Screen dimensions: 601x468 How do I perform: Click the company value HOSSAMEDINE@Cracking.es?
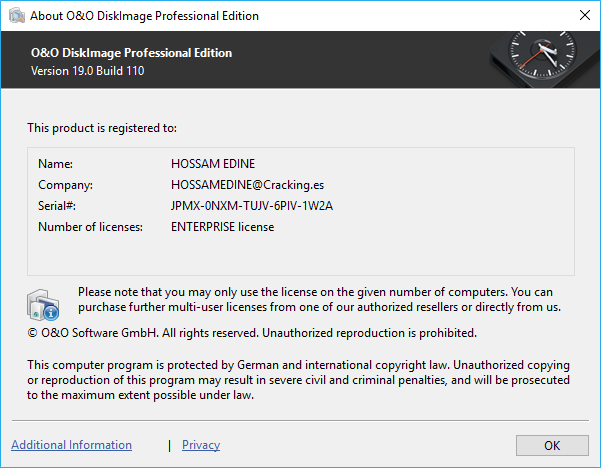[x=247, y=185]
